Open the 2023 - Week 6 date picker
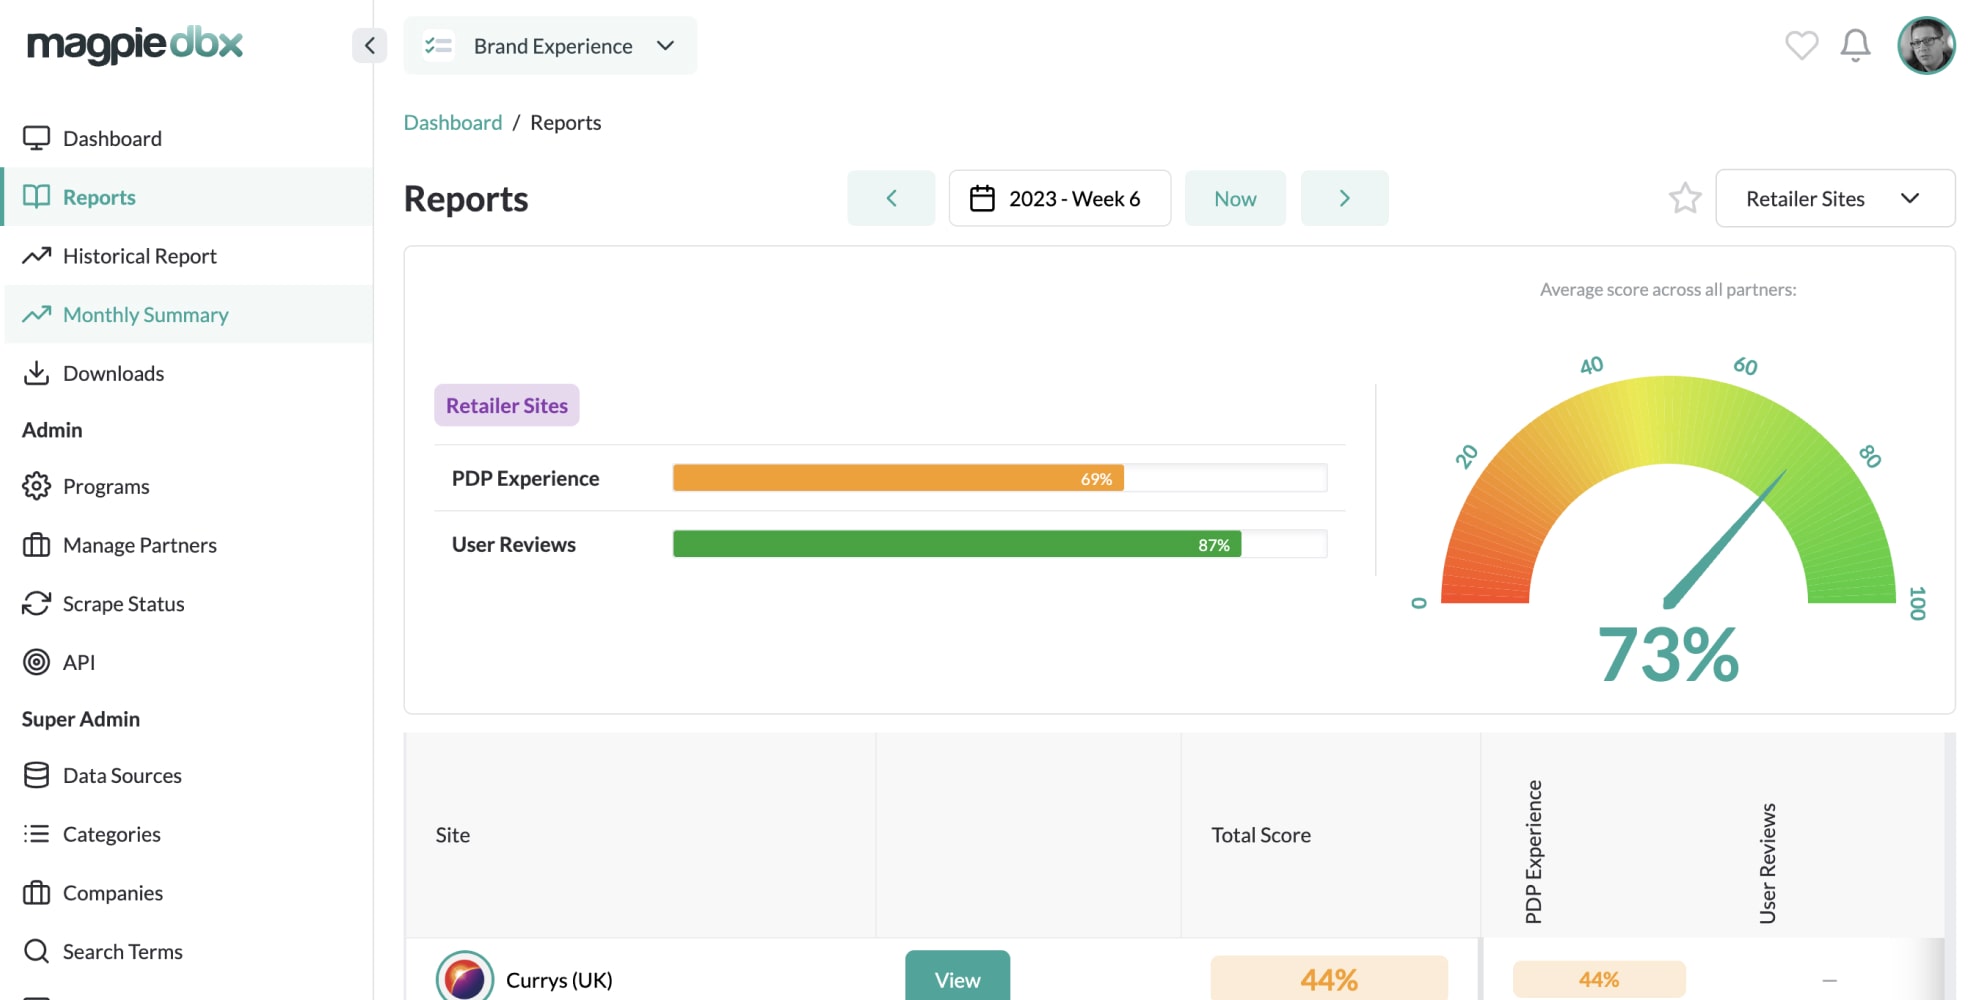Viewport: 1984px width, 1000px height. click(1059, 198)
